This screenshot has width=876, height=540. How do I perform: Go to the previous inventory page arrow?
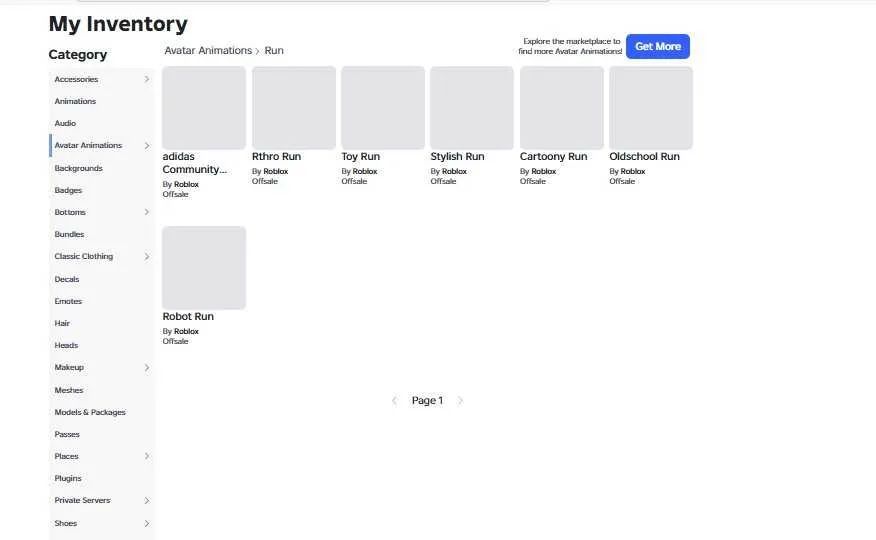coord(394,400)
